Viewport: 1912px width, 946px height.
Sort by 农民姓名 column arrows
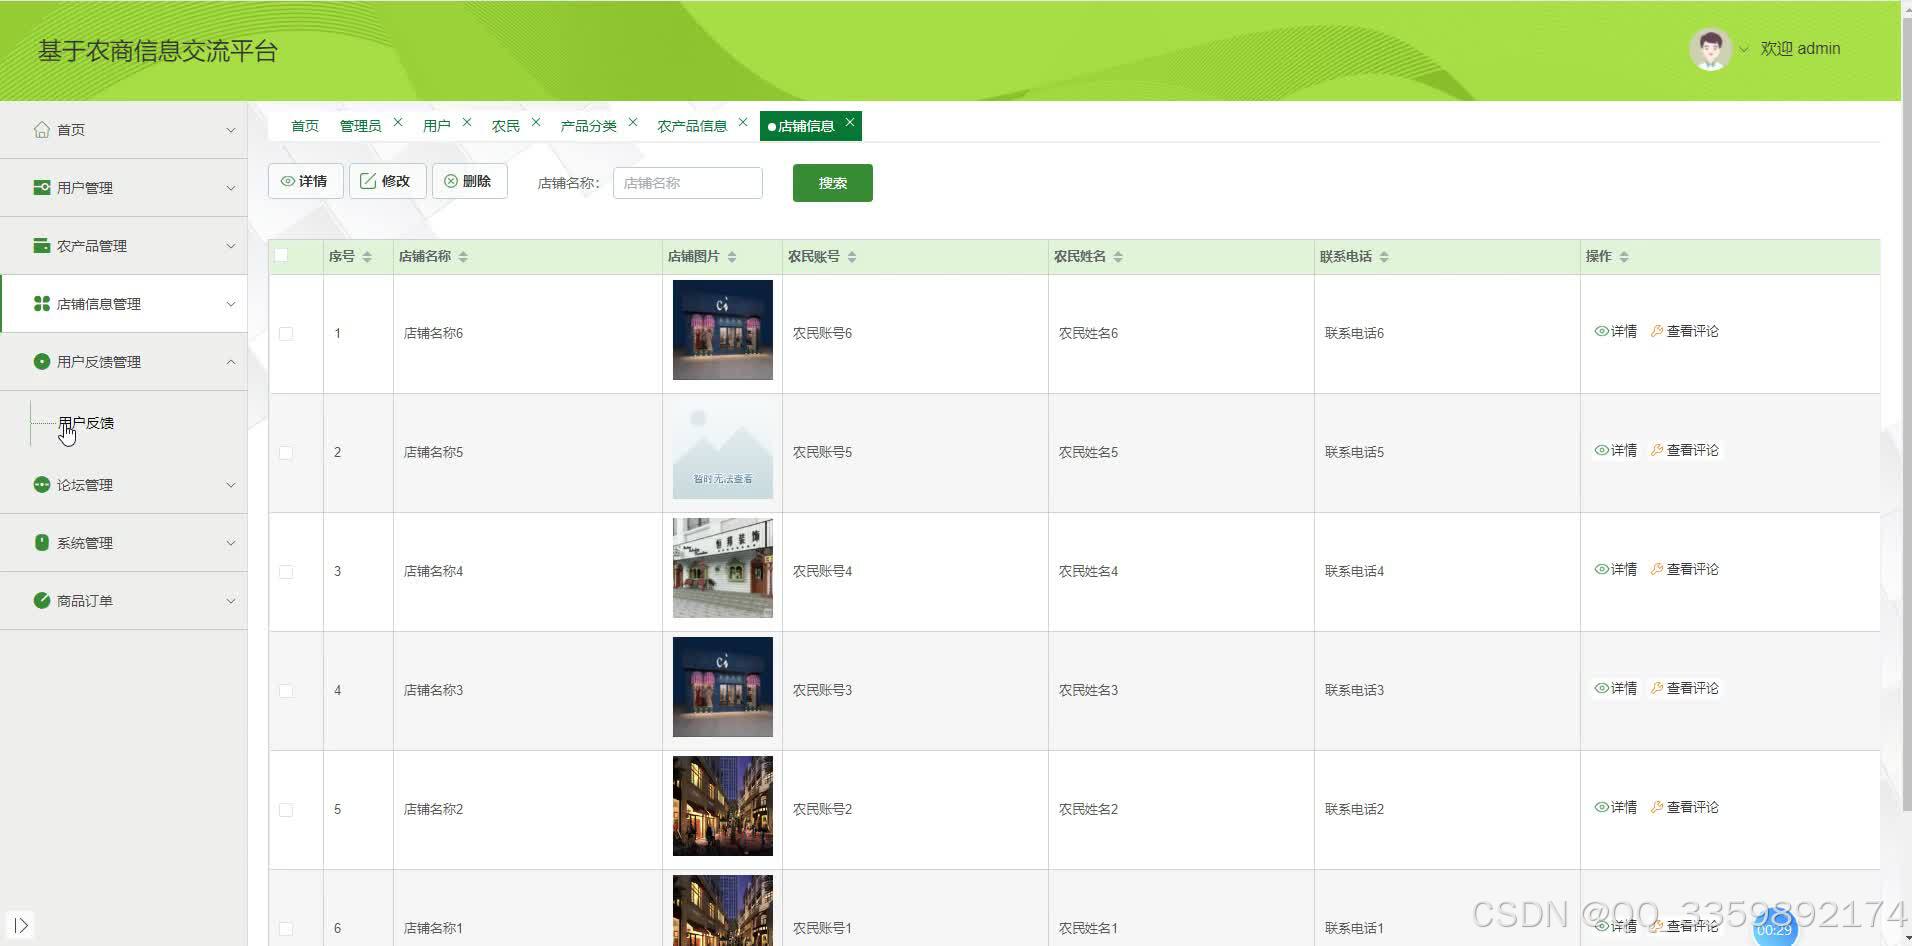(x=1118, y=257)
